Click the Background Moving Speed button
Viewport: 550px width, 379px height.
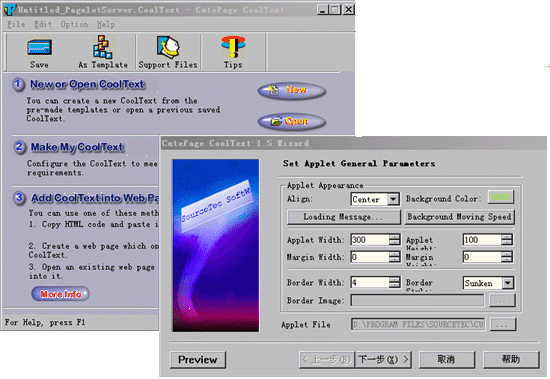coord(460,217)
